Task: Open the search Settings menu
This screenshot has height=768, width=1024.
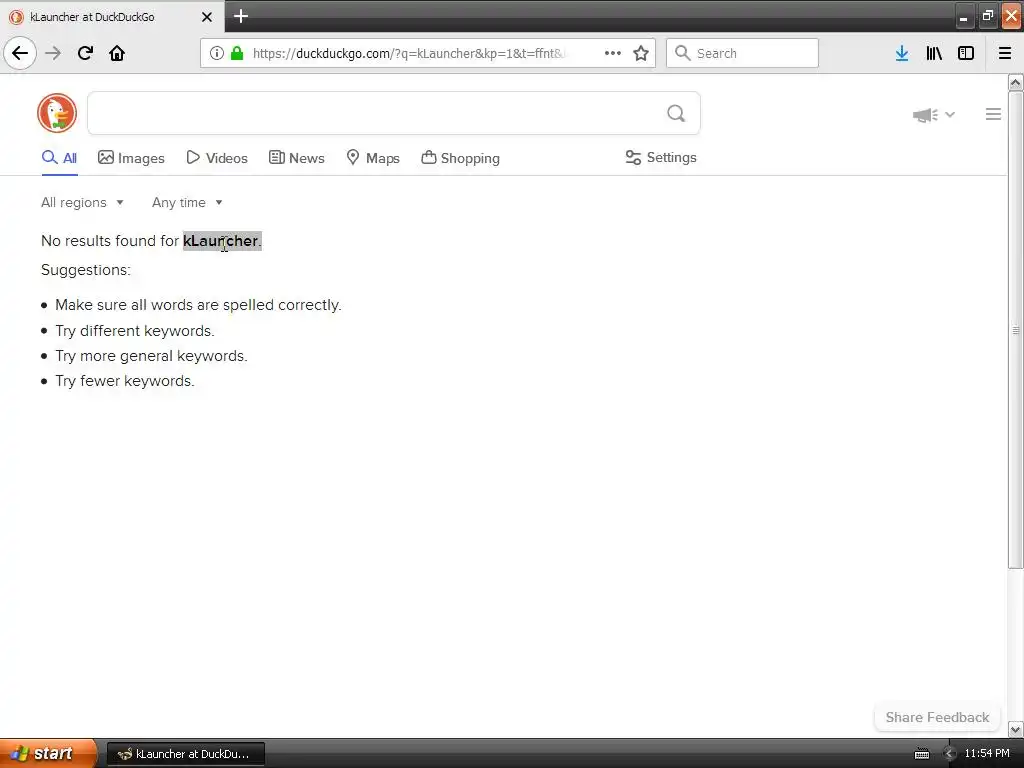Action: [661, 157]
